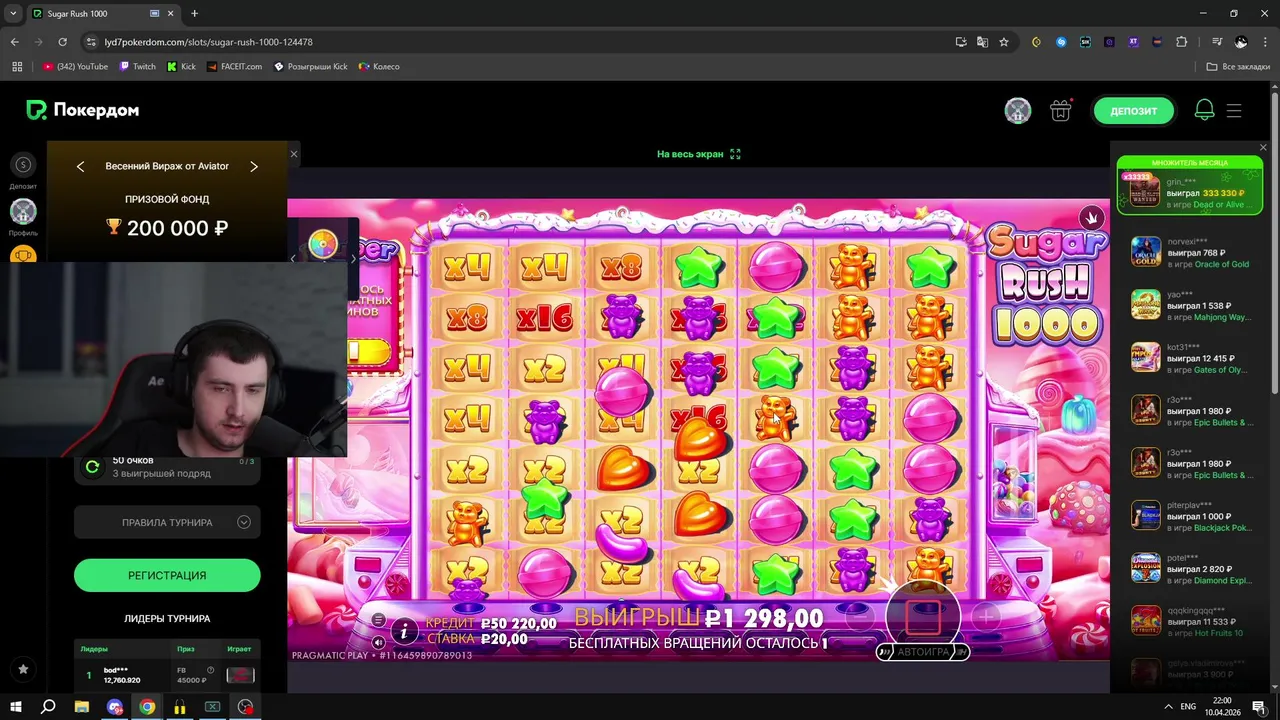Viewport: 1280px width, 720px height.
Task: Click the fortune wheel icon beside the game
Action: 323,244
